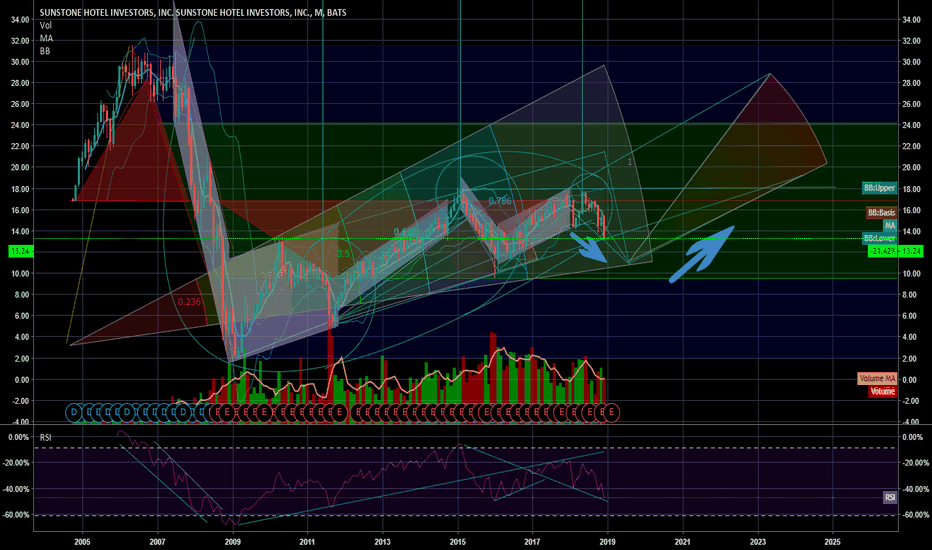This screenshot has width=932, height=550.
Task: Click the BB:Lower label on the price scale
Action: (x=879, y=238)
